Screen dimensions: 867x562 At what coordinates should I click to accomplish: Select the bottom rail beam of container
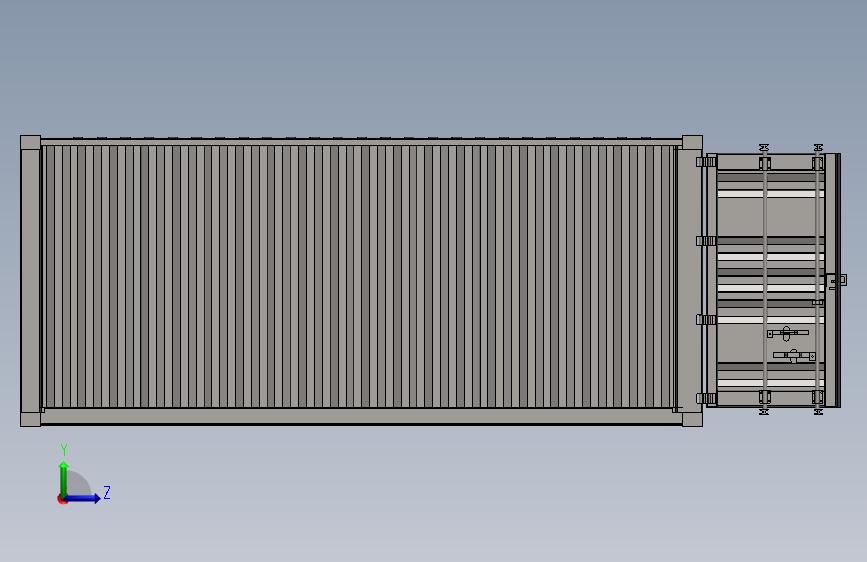pyautogui.click(x=362, y=417)
